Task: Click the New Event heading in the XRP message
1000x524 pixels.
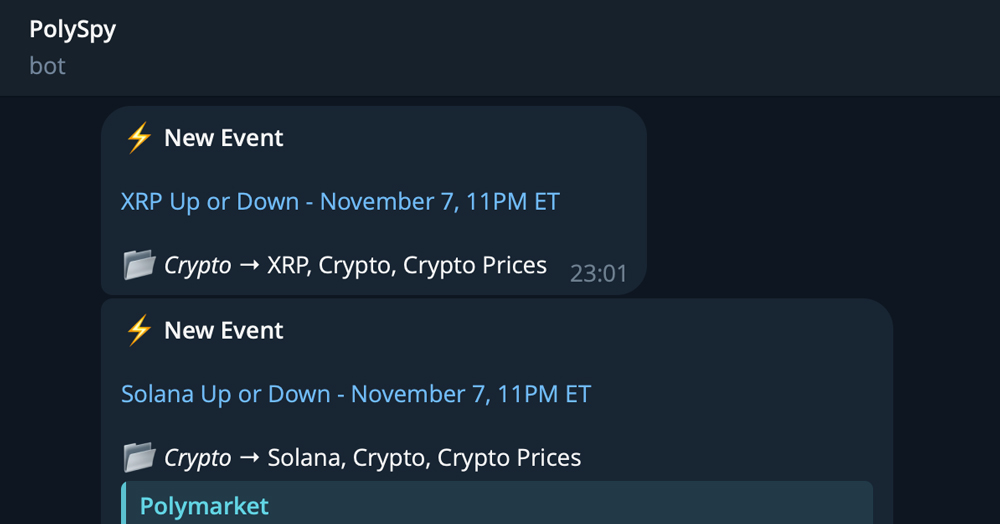Action: tap(224, 138)
